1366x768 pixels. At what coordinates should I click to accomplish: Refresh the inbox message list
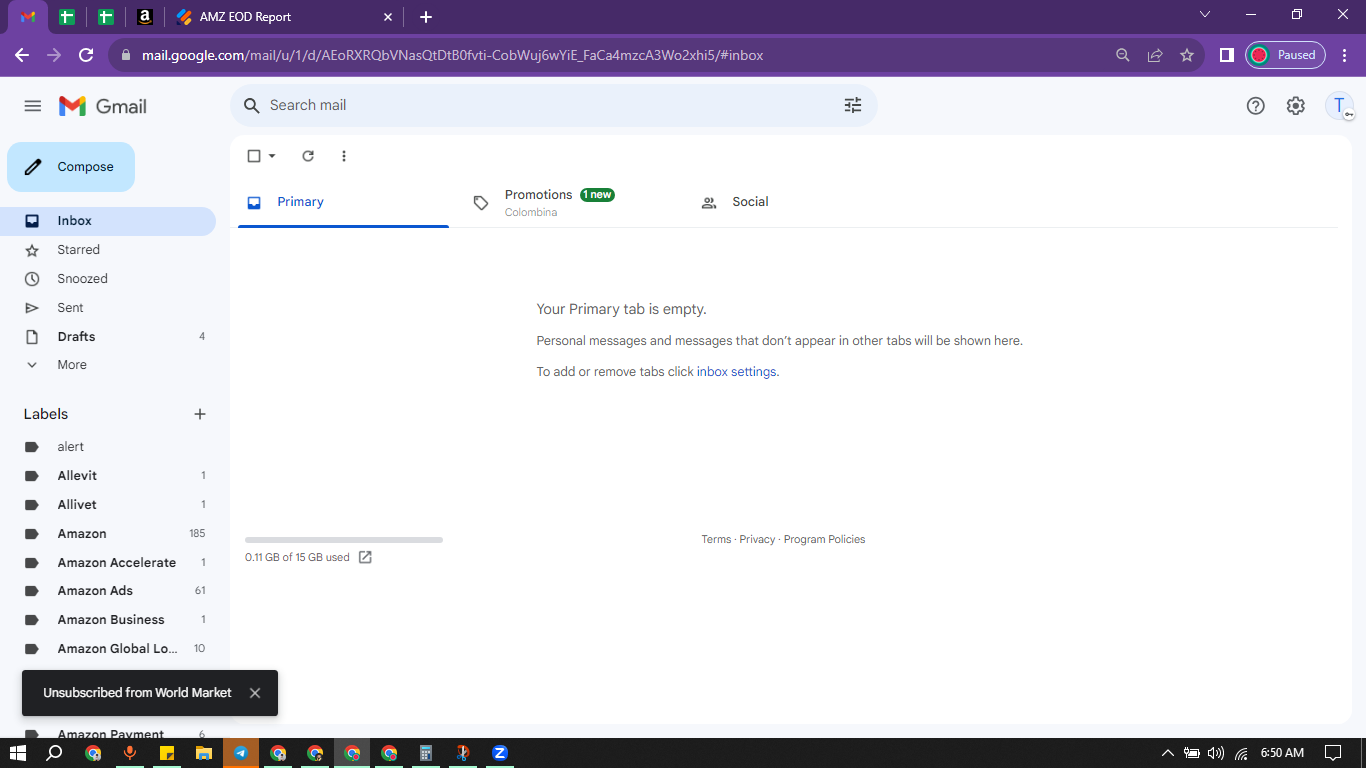coord(308,156)
